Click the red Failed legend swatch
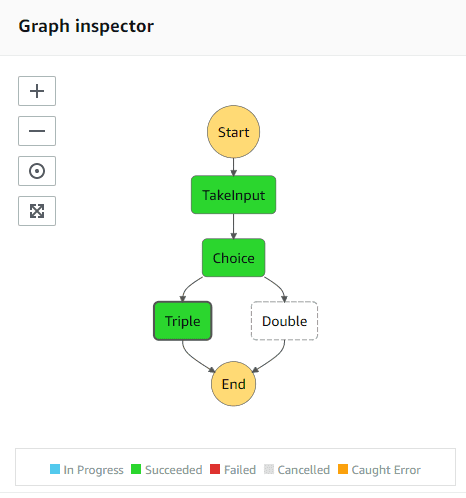The image size is (466, 498). point(215,469)
